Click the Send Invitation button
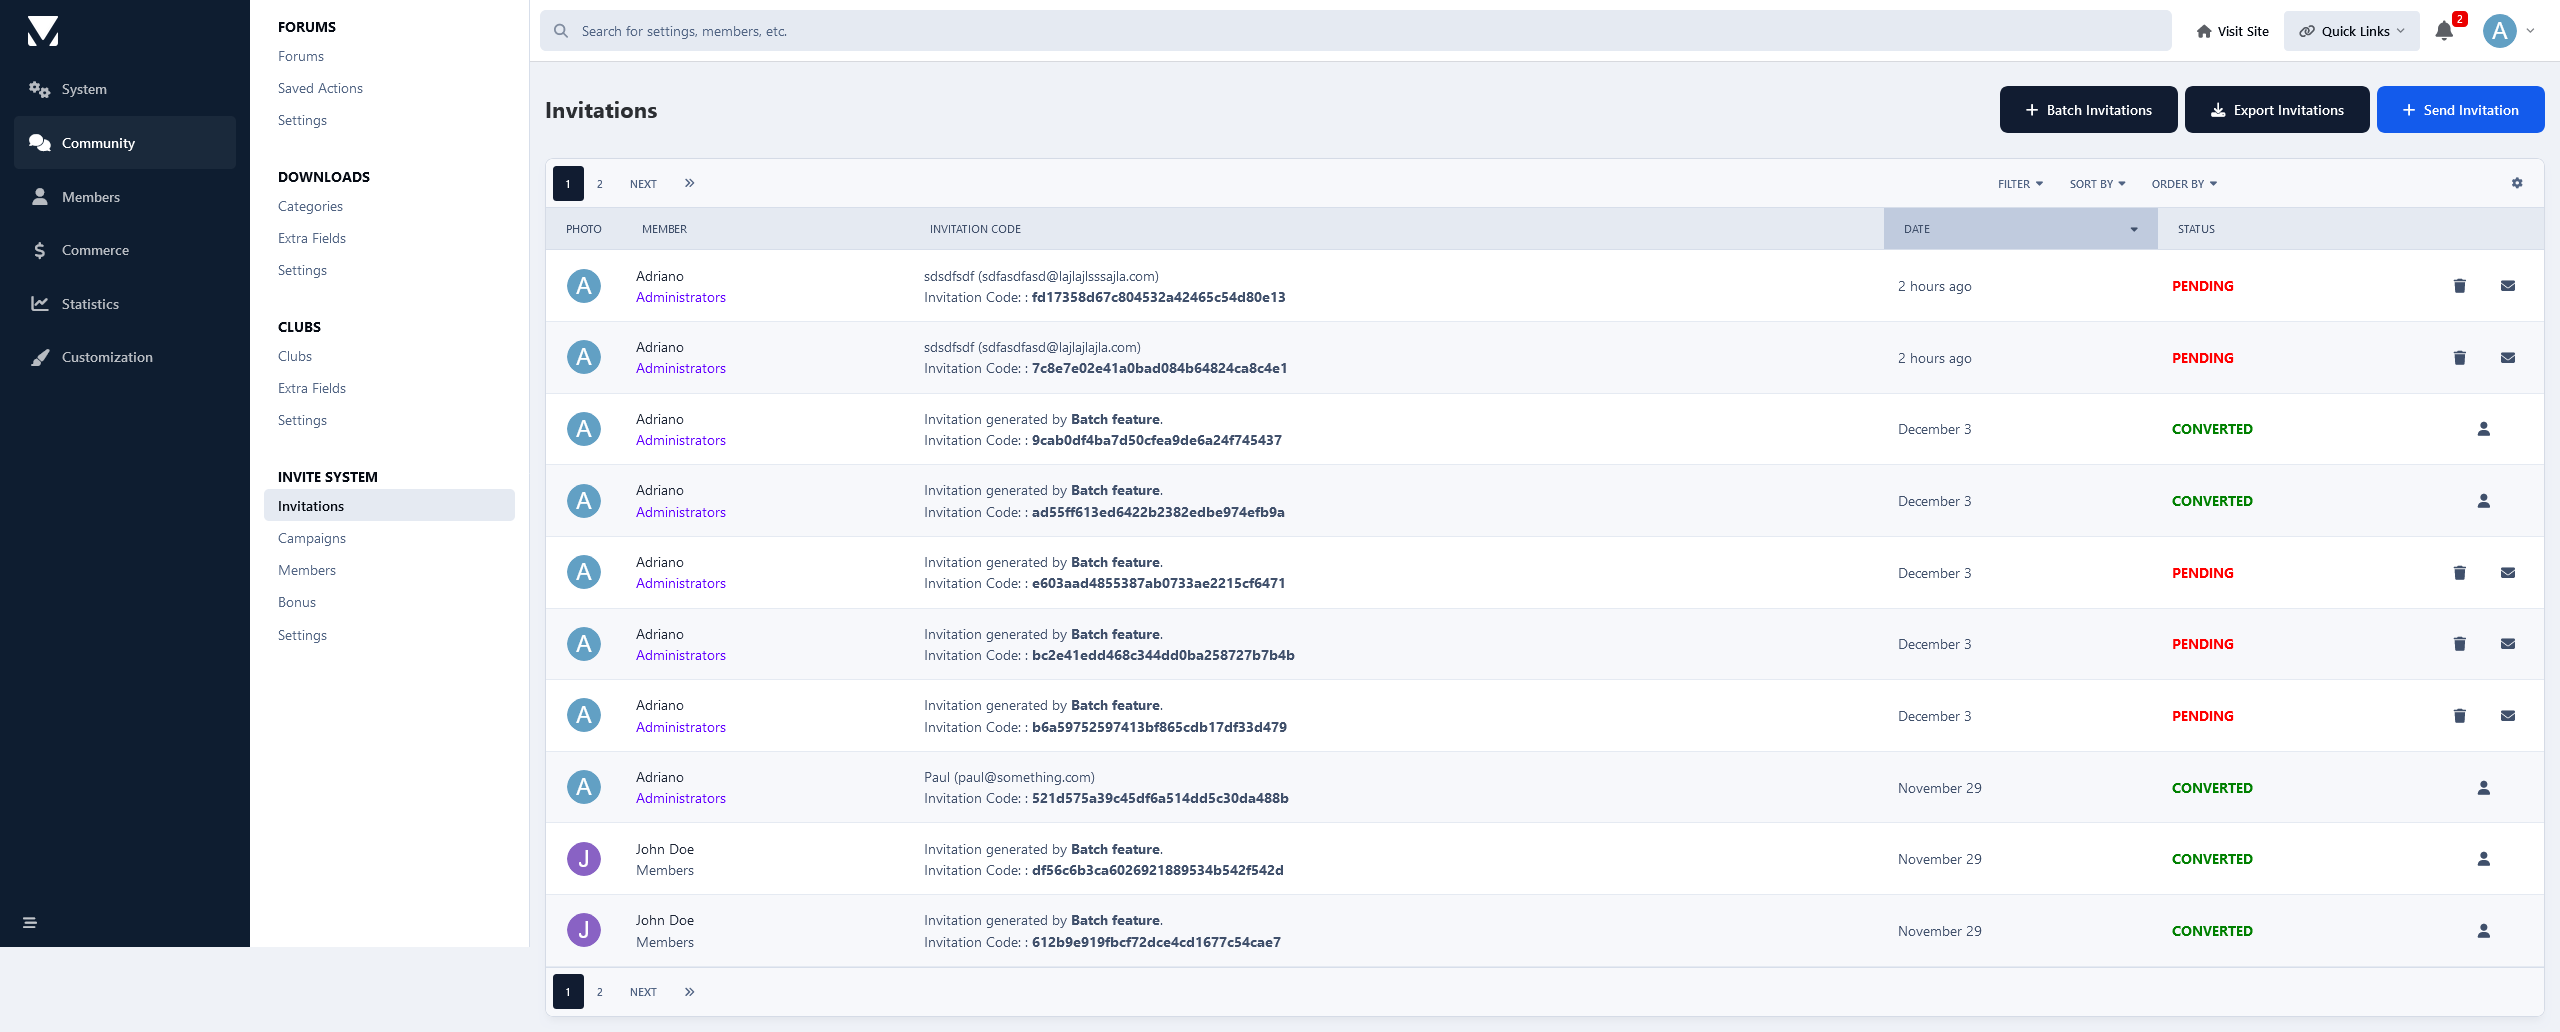This screenshot has height=1032, width=2560. 2460,109
